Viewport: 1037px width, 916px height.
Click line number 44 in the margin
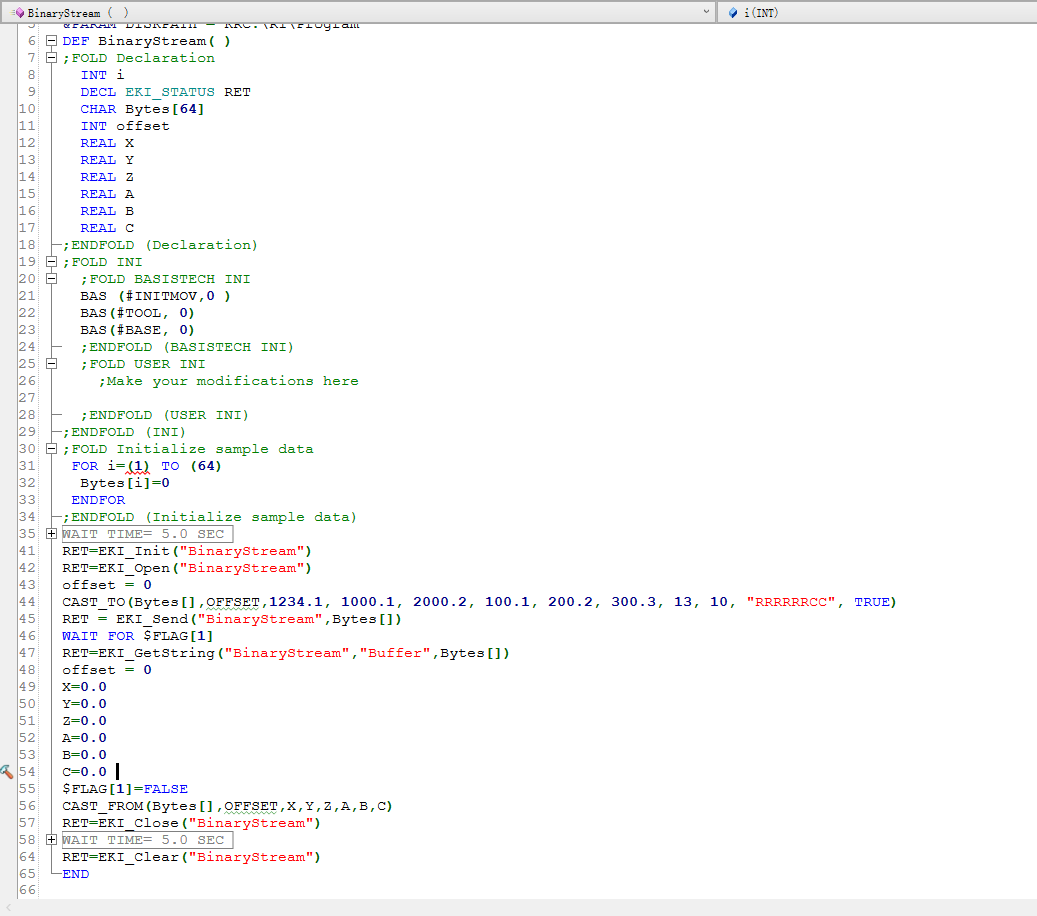pos(27,602)
